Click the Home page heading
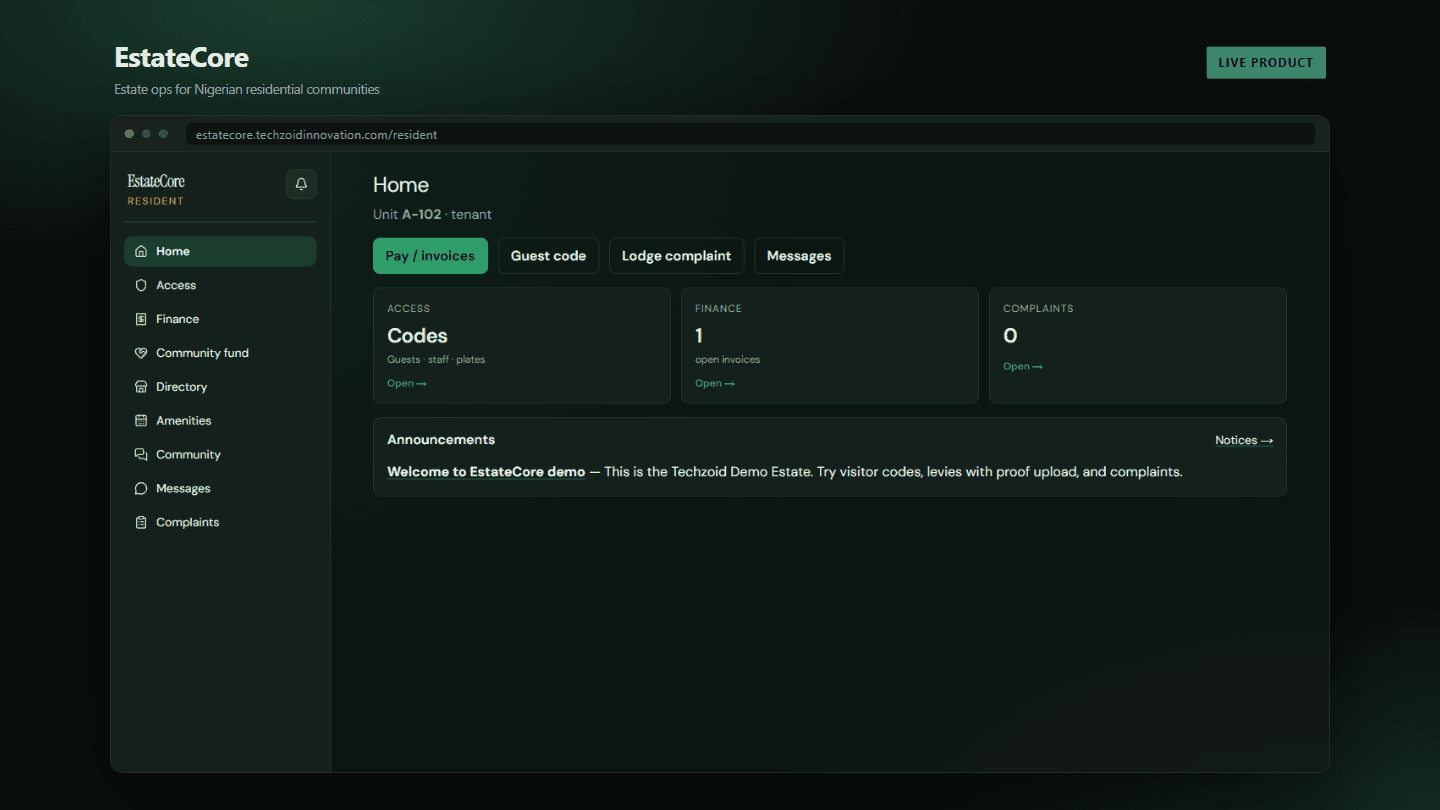 [x=401, y=185]
